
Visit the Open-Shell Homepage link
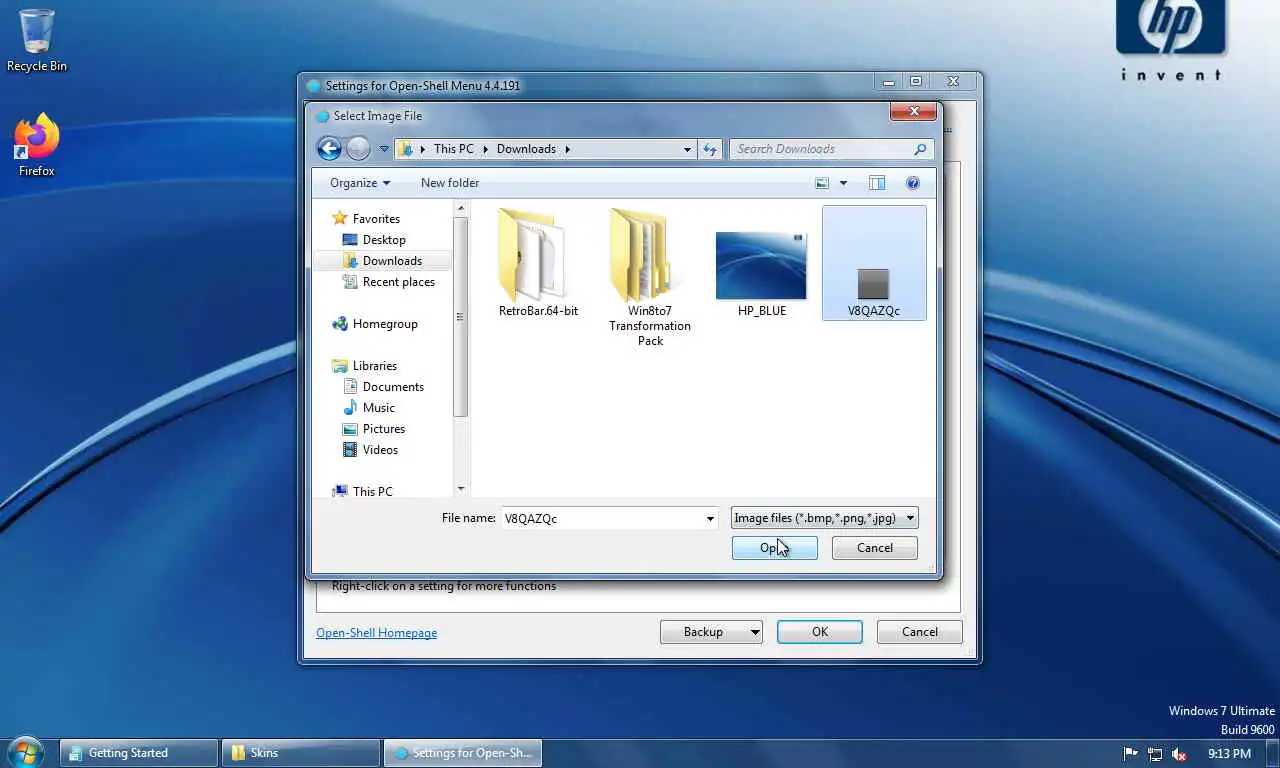[376, 632]
